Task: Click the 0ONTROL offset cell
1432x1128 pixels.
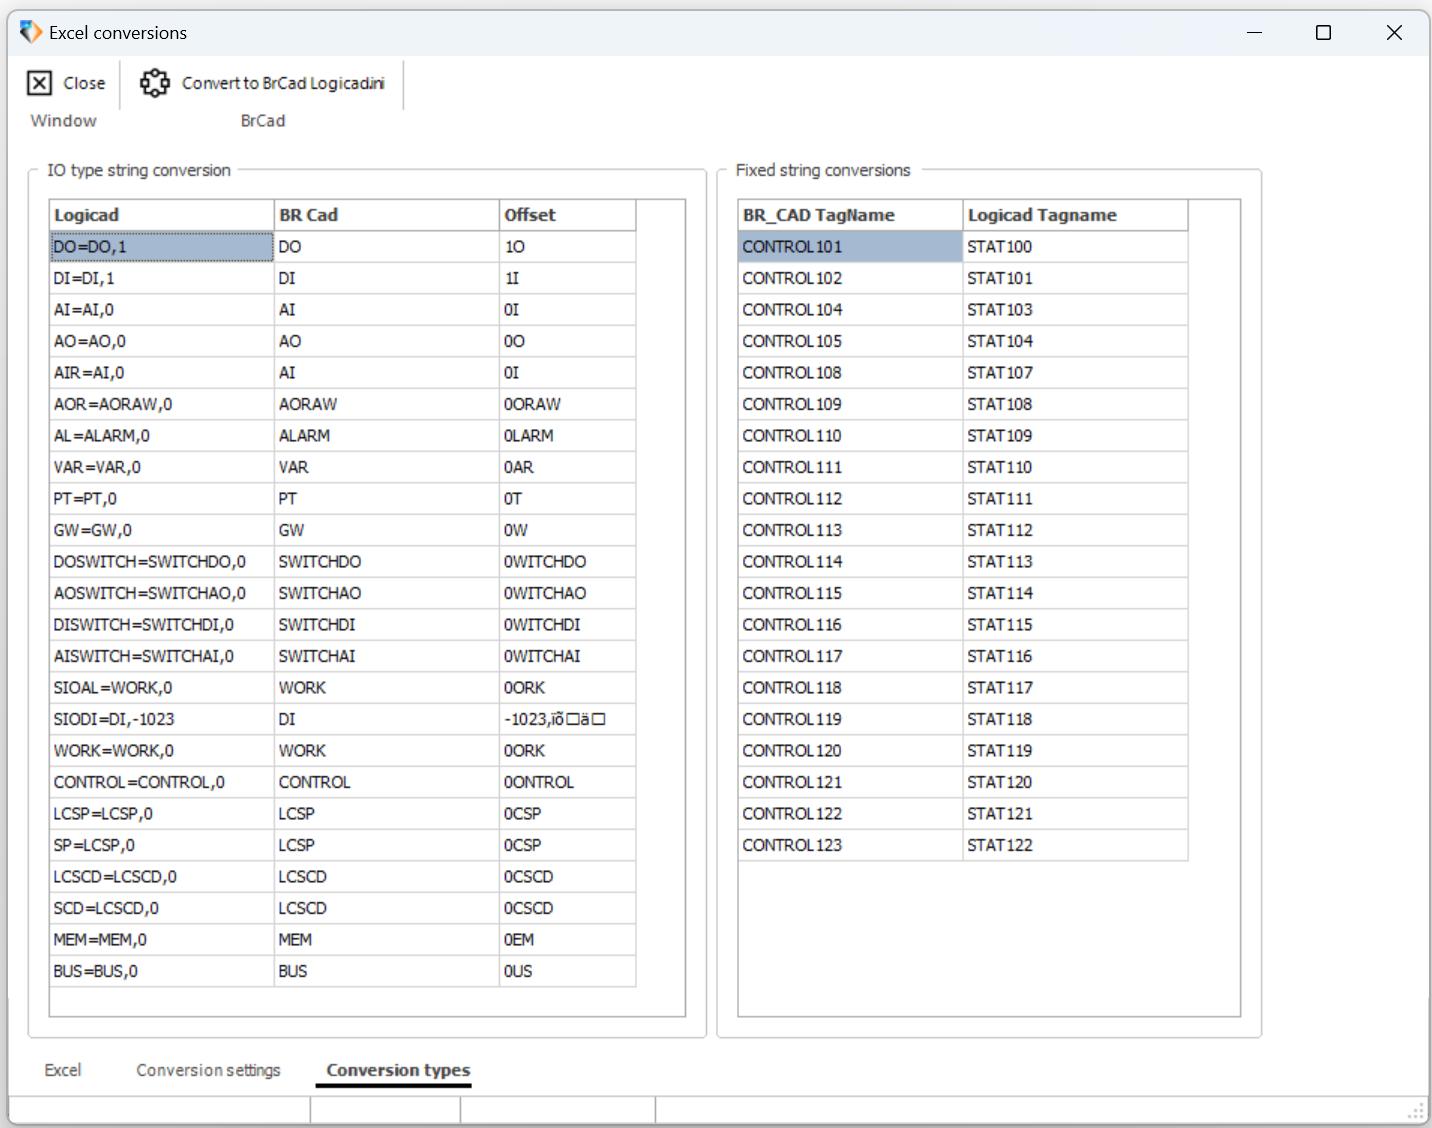Action: [x=567, y=782]
